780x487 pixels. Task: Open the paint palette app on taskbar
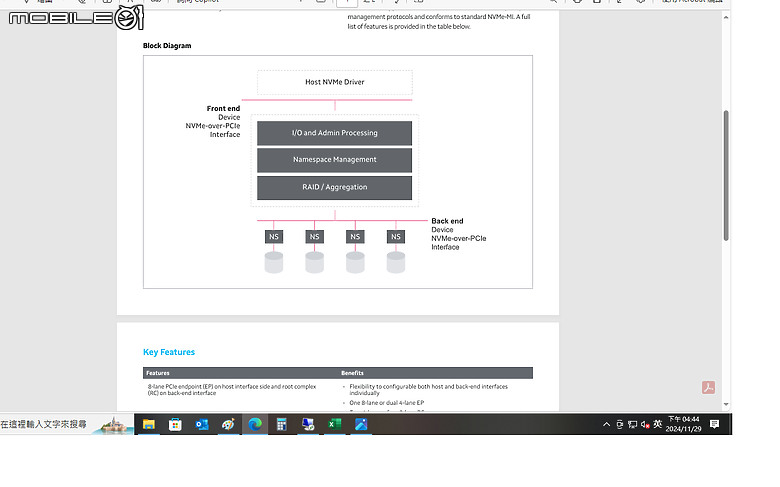tap(228, 424)
